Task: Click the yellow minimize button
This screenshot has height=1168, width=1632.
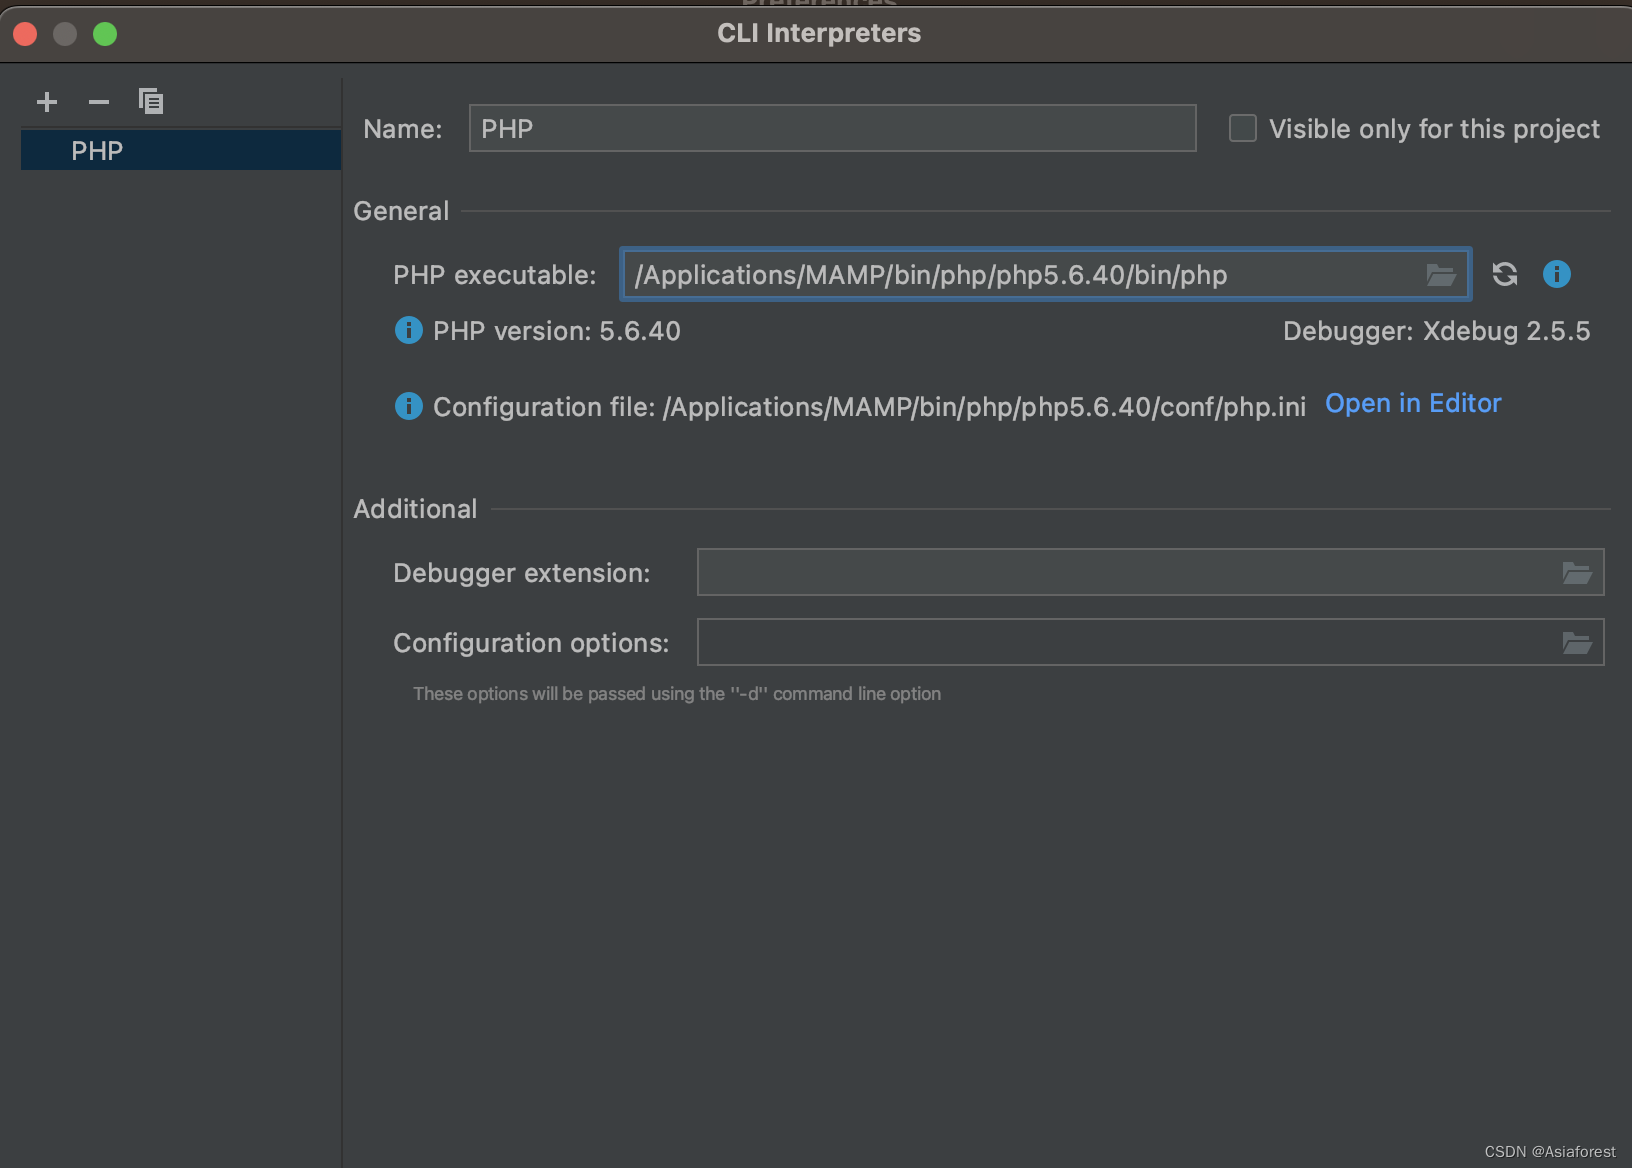Action: coord(64,33)
